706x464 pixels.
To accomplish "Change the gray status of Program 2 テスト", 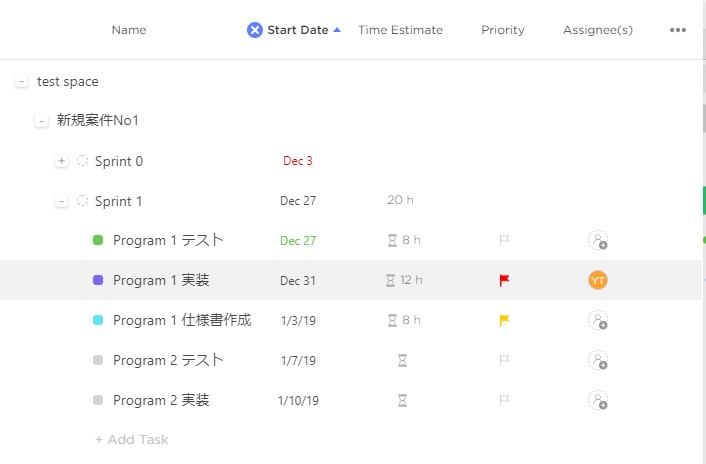I will 98,360.
